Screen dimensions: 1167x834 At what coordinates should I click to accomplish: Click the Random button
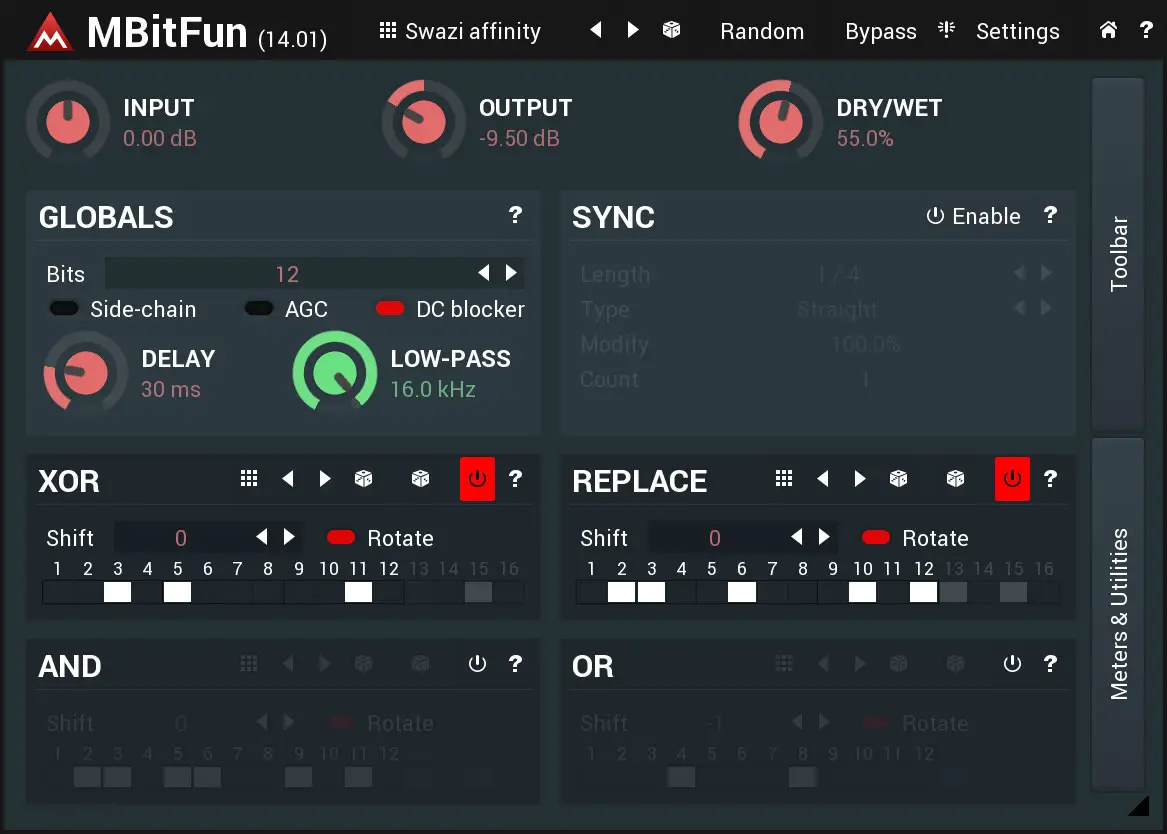pyautogui.click(x=762, y=31)
